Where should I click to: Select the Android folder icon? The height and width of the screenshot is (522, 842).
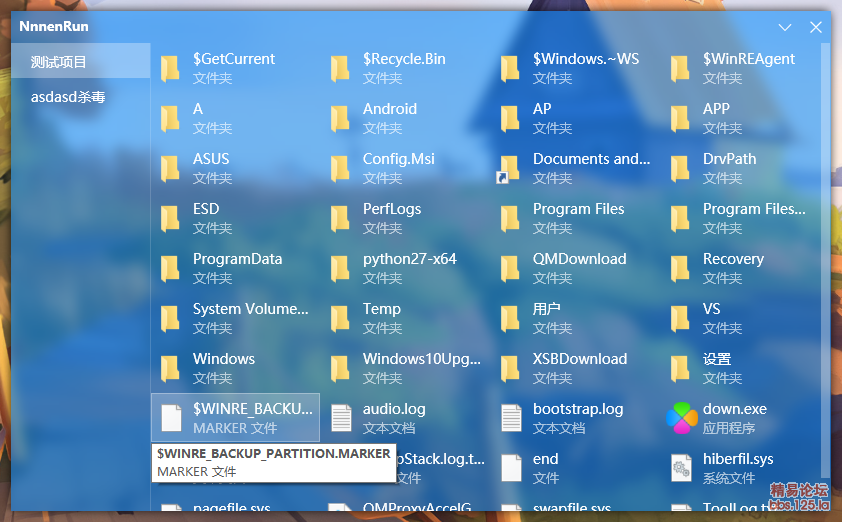point(340,119)
